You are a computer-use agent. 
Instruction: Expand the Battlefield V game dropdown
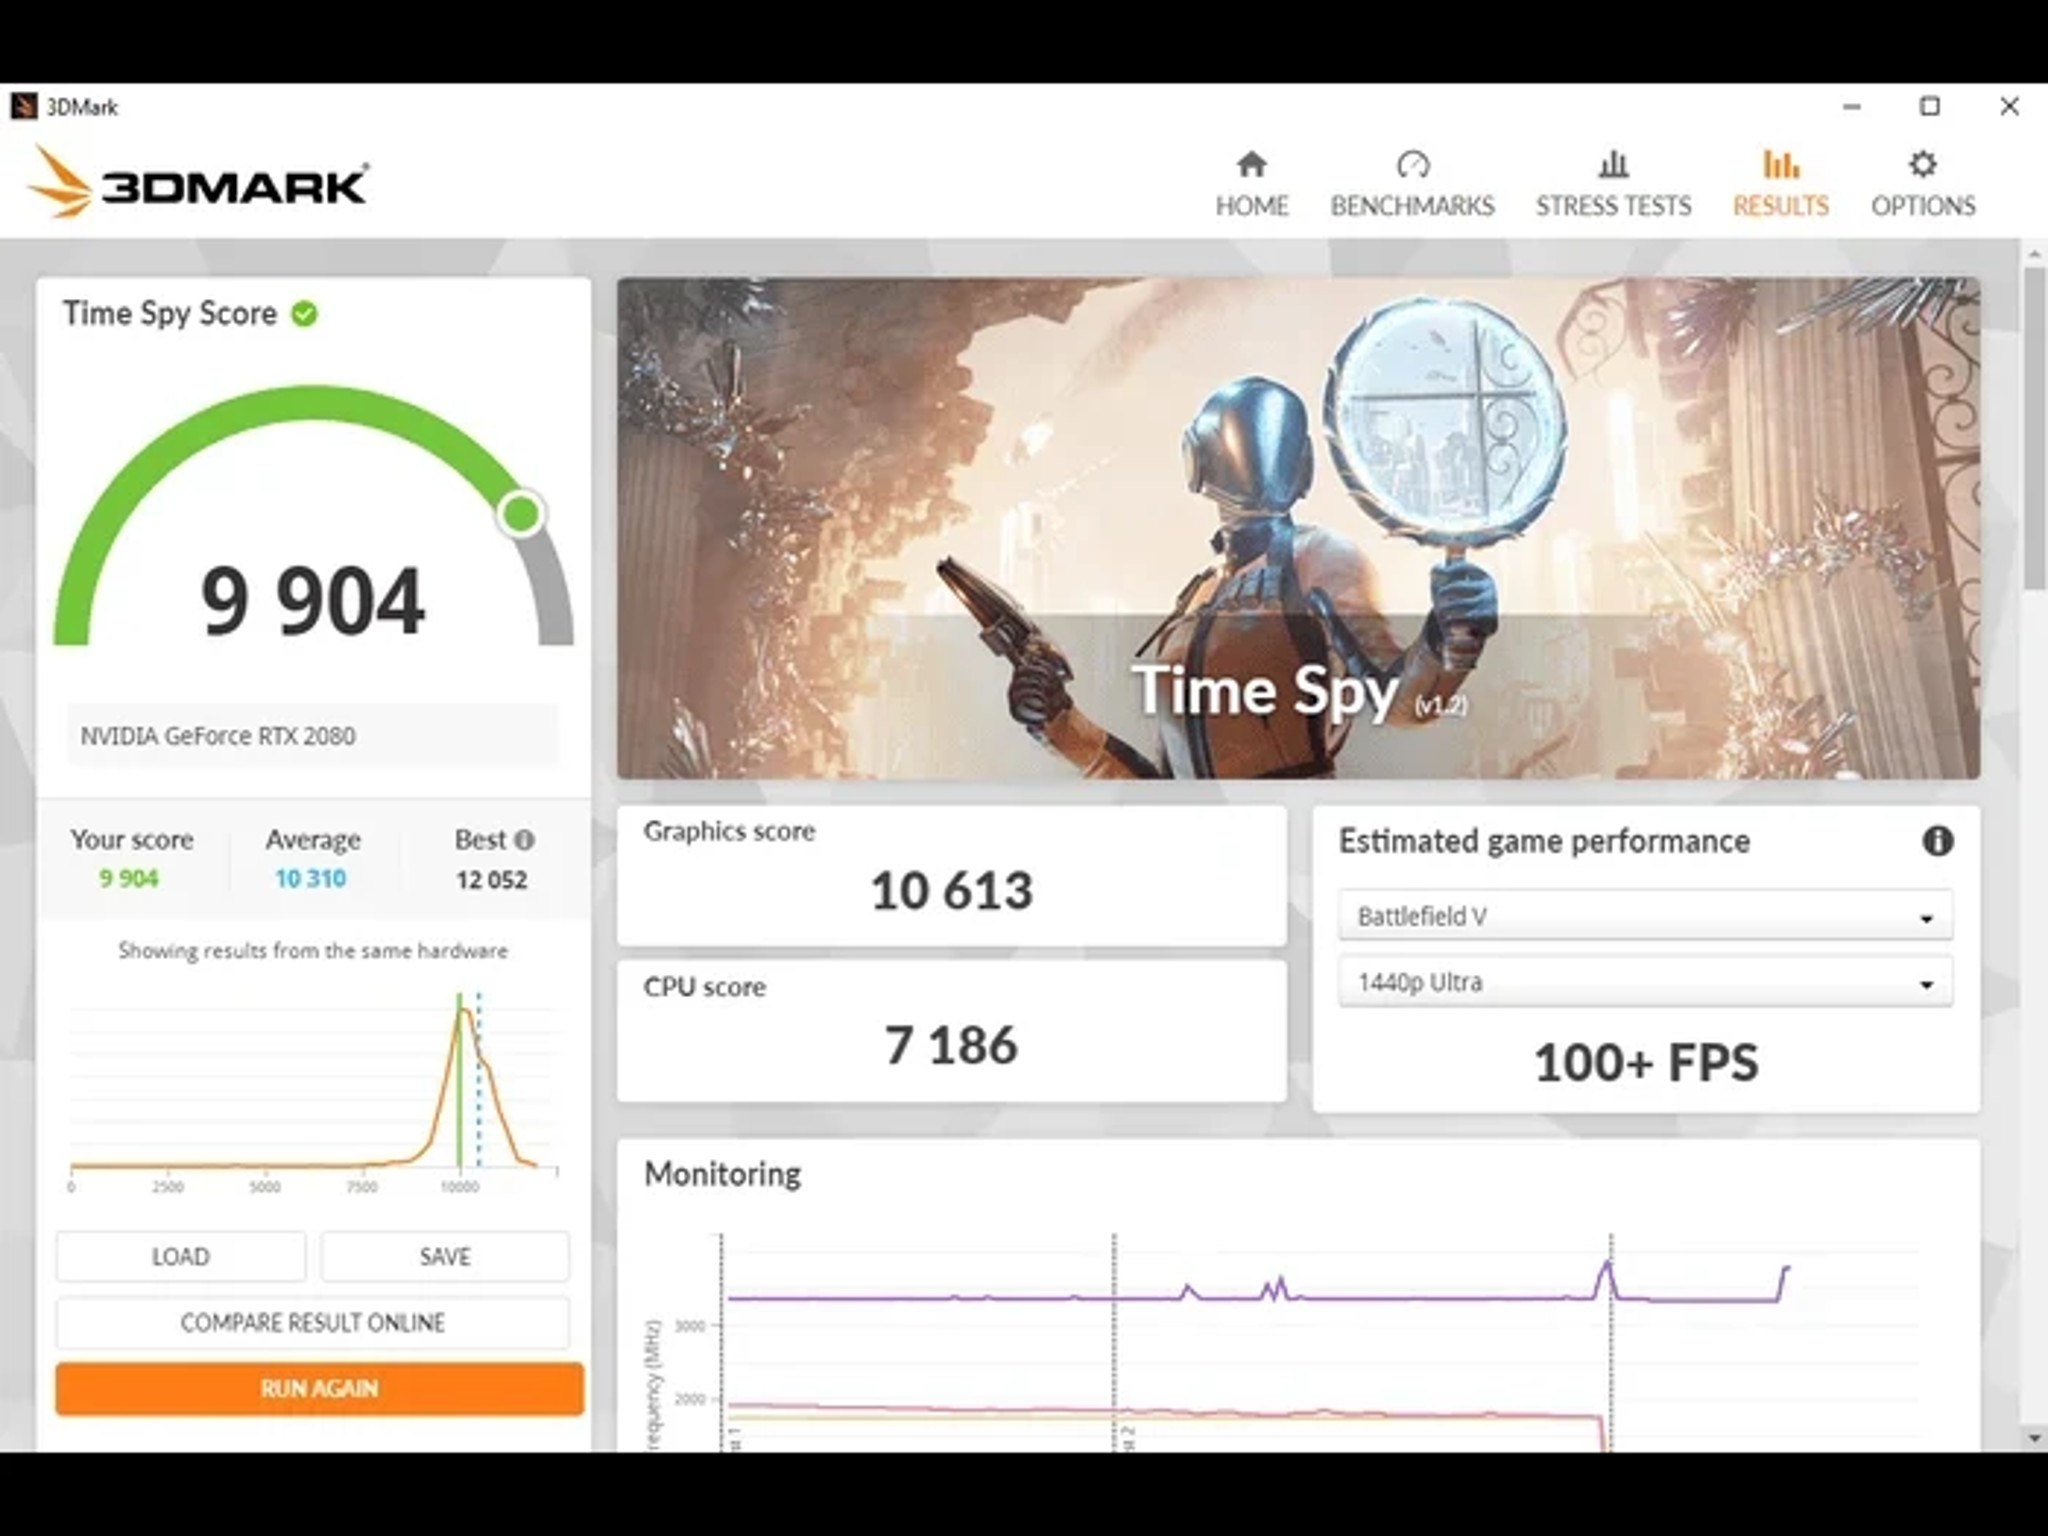click(x=1645, y=916)
